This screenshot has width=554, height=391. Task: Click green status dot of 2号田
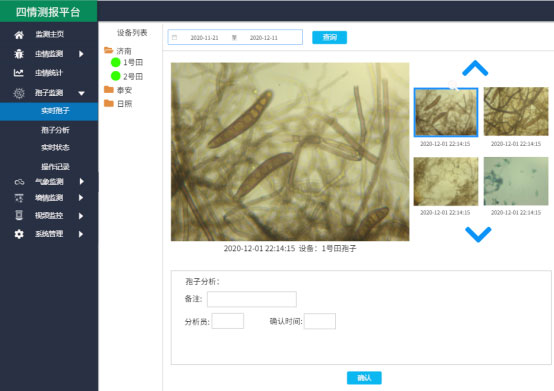click(116, 76)
